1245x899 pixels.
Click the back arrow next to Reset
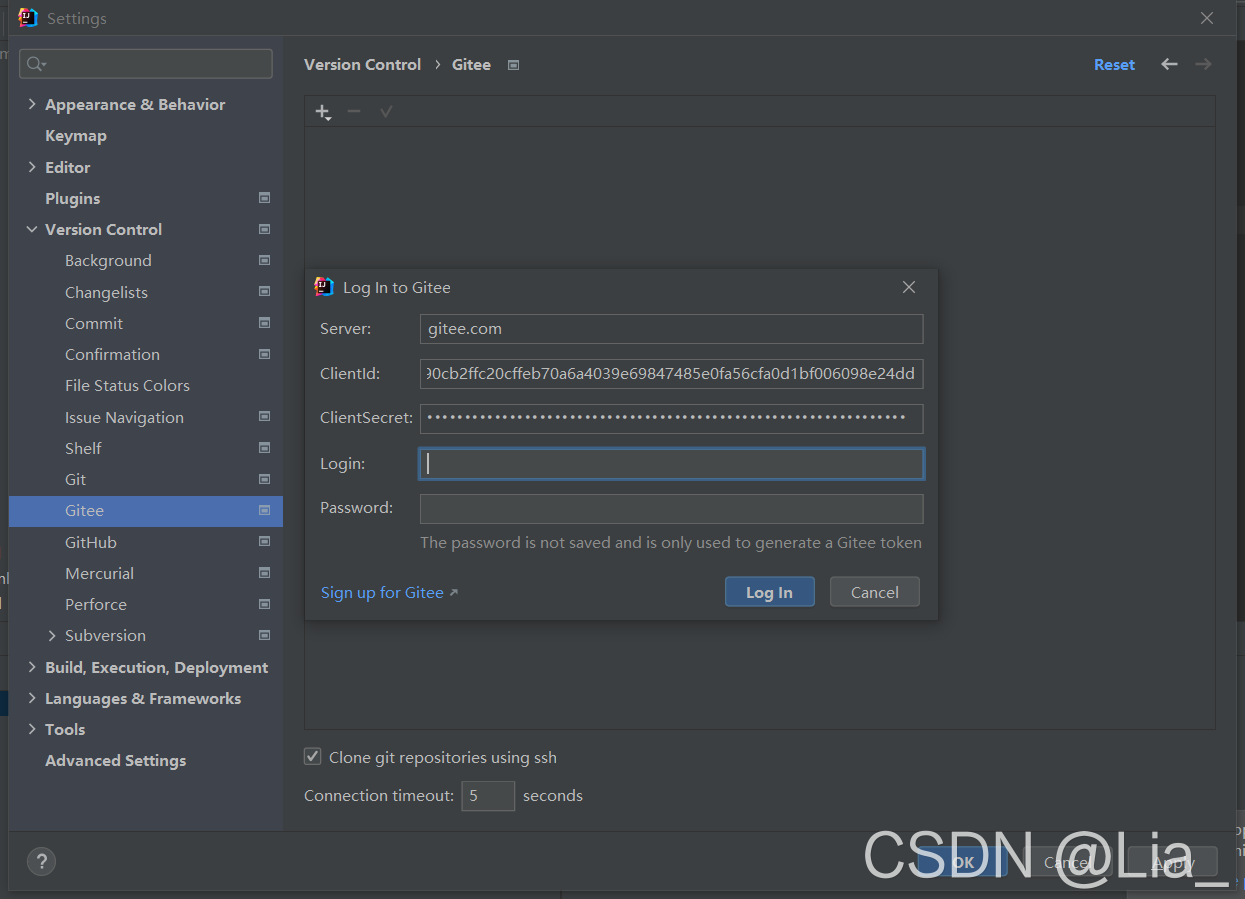(1169, 64)
